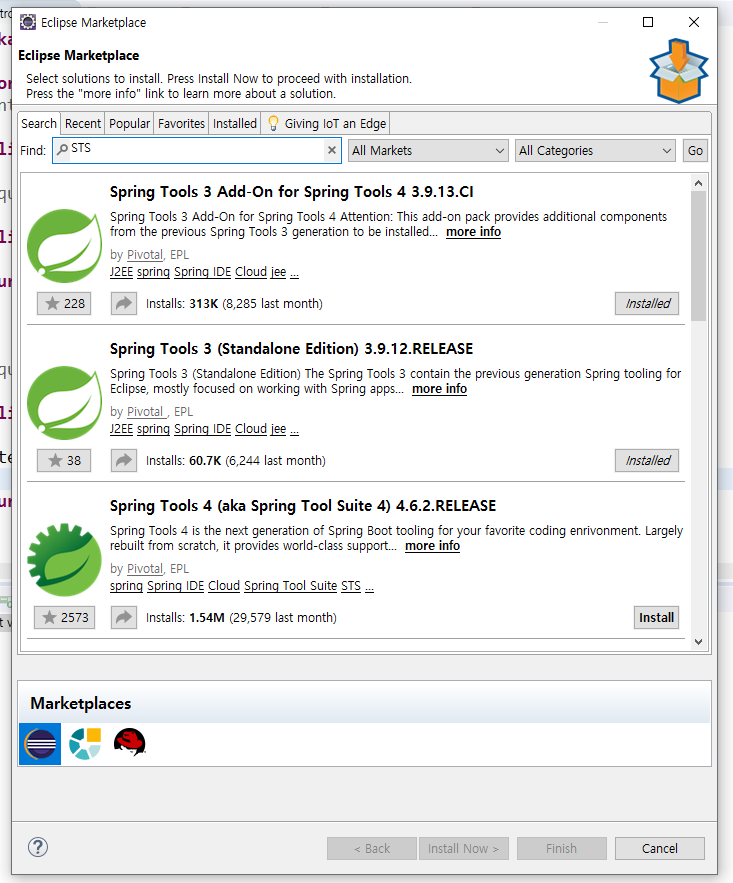Favorite Spring Tools 3 Standalone (38 stars)
The height and width of the screenshot is (883, 733).
[x=64, y=461]
